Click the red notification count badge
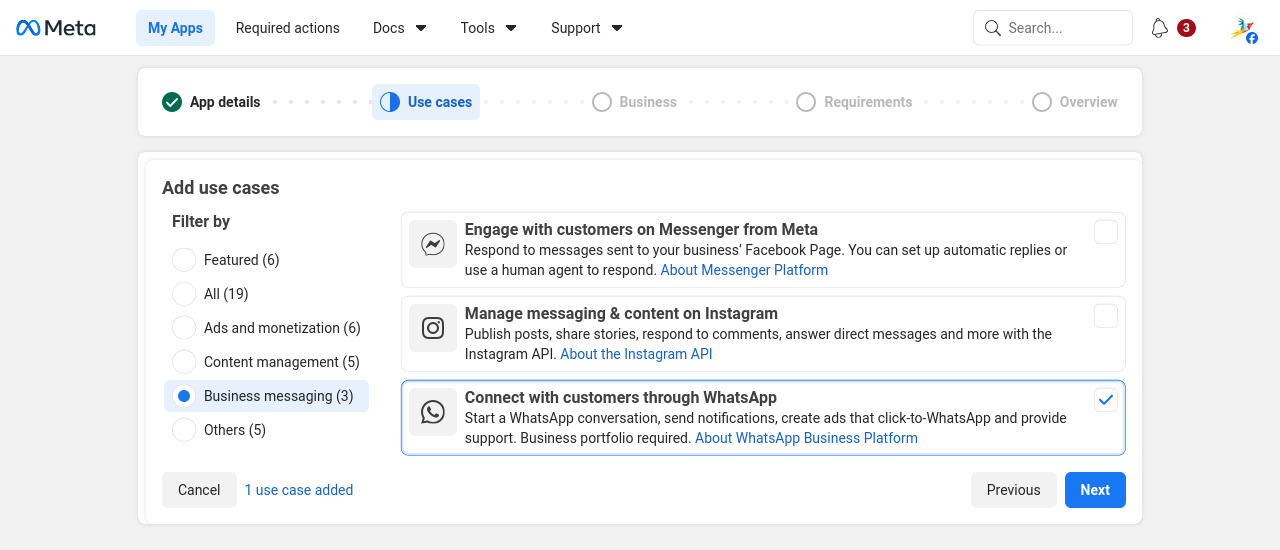The width and height of the screenshot is (1280, 550). pos(1186,28)
